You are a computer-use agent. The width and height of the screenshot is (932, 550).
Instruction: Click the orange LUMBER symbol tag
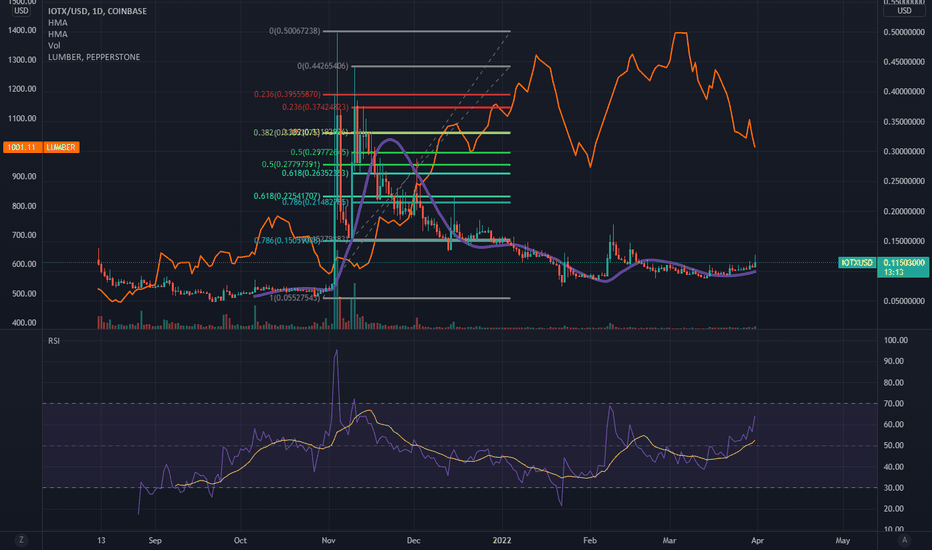(61, 147)
